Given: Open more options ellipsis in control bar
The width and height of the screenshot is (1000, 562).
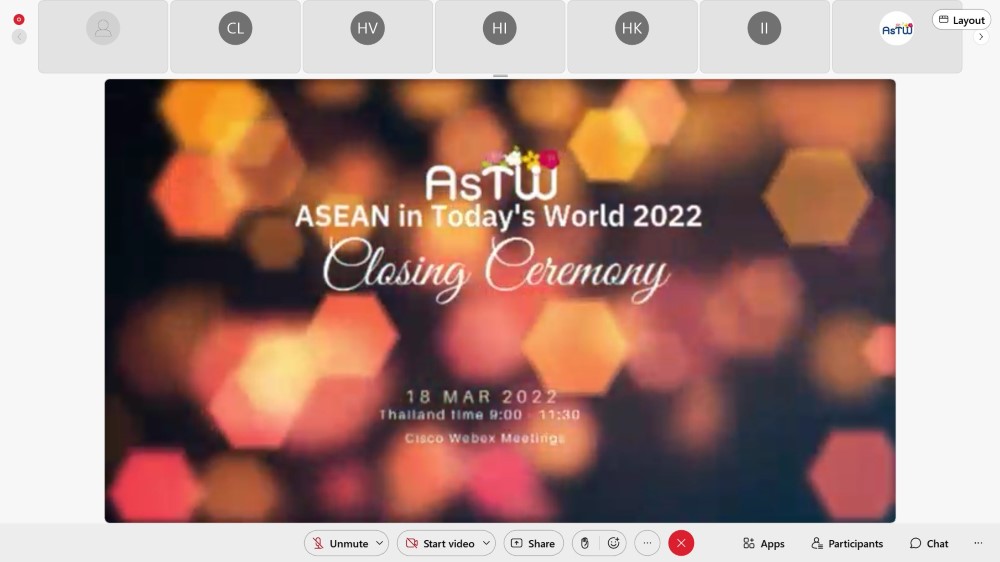Looking at the screenshot, I should coord(647,544).
